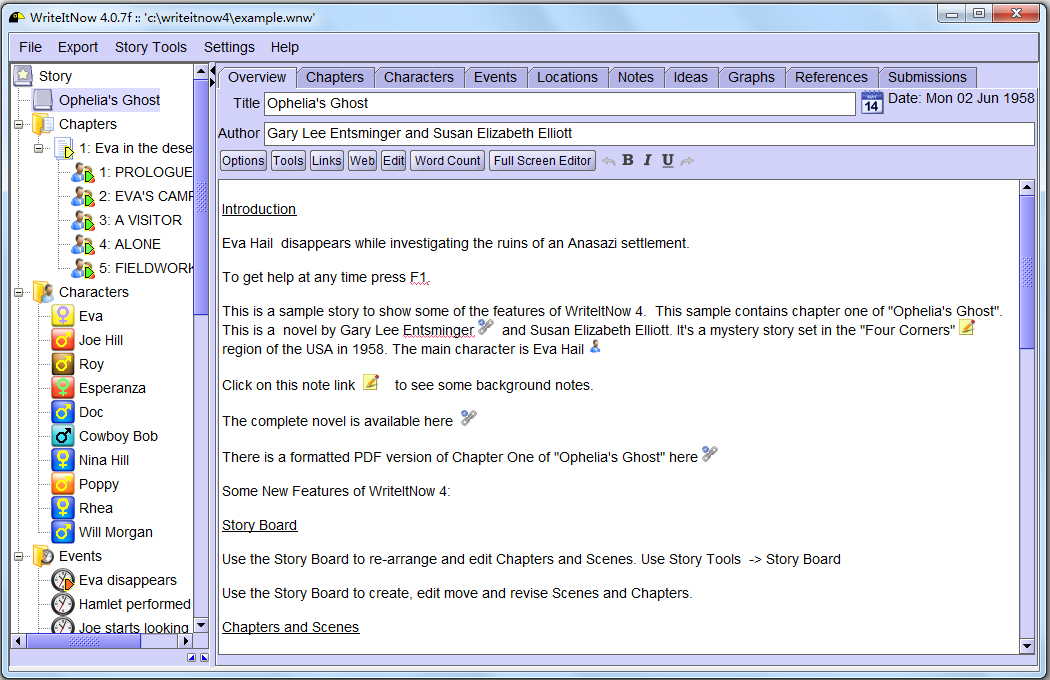Click the redo arrow icon
Screen dimensions: 1050x680
tap(688, 161)
